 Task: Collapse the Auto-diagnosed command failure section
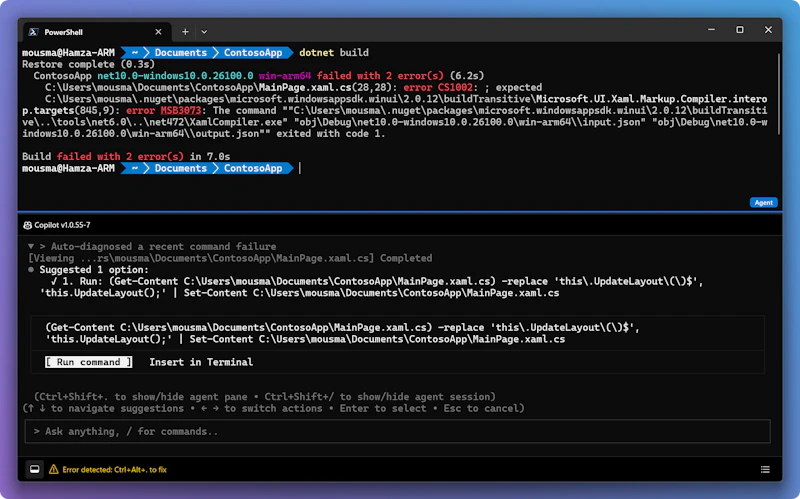click(x=31, y=246)
